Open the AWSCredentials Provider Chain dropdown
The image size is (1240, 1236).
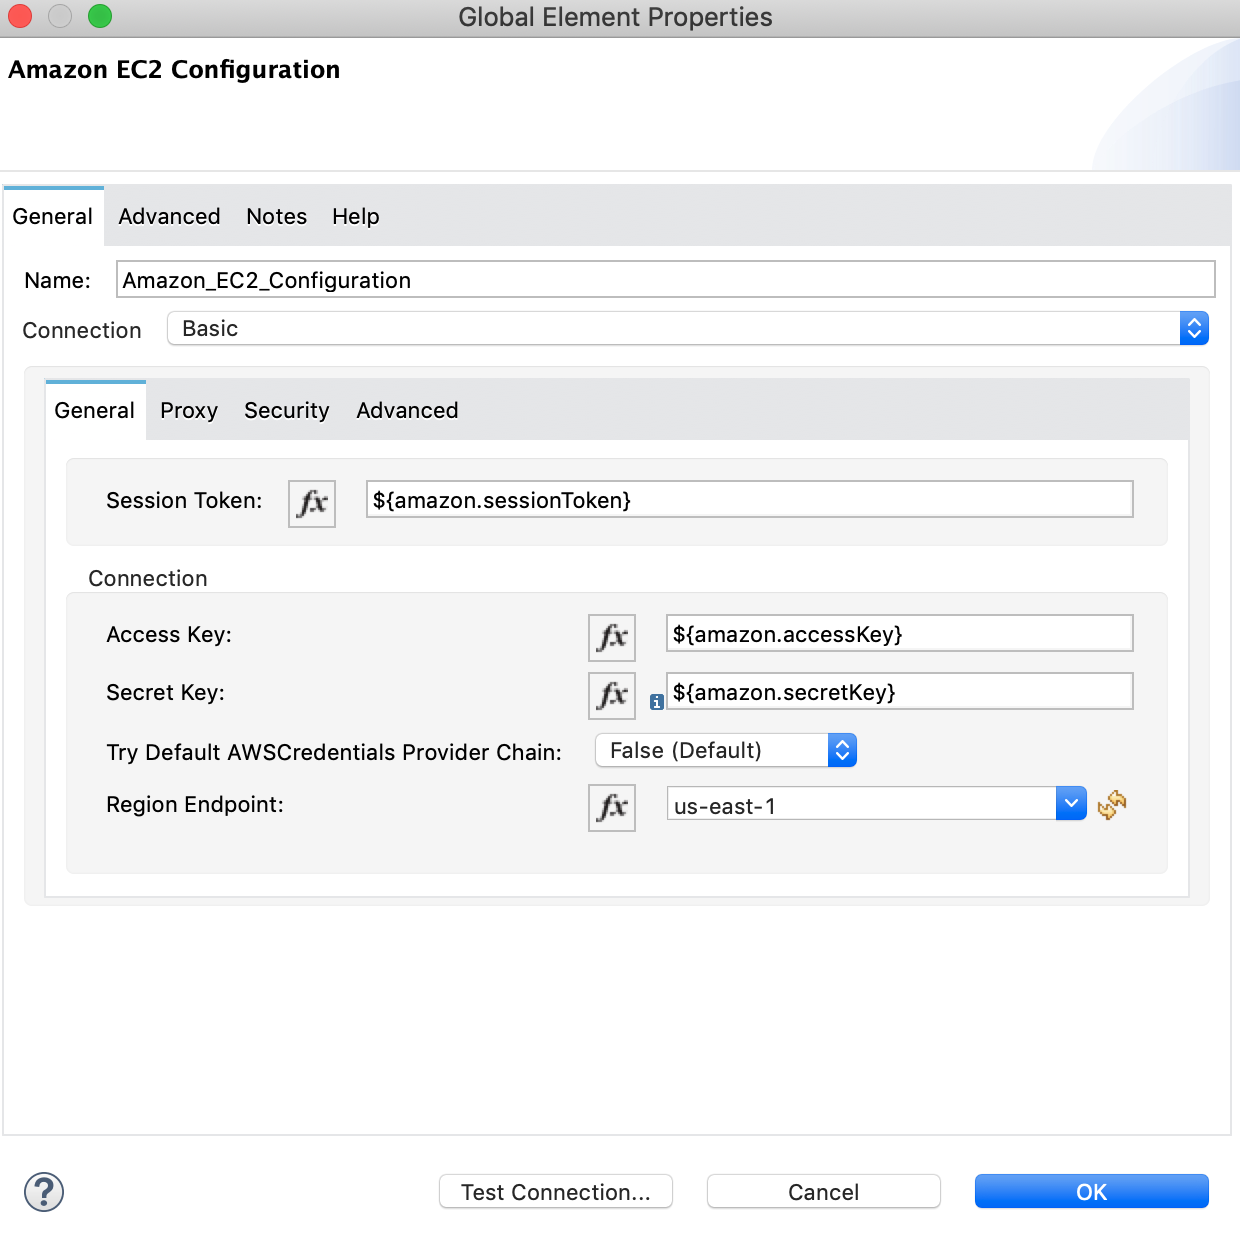click(841, 750)
